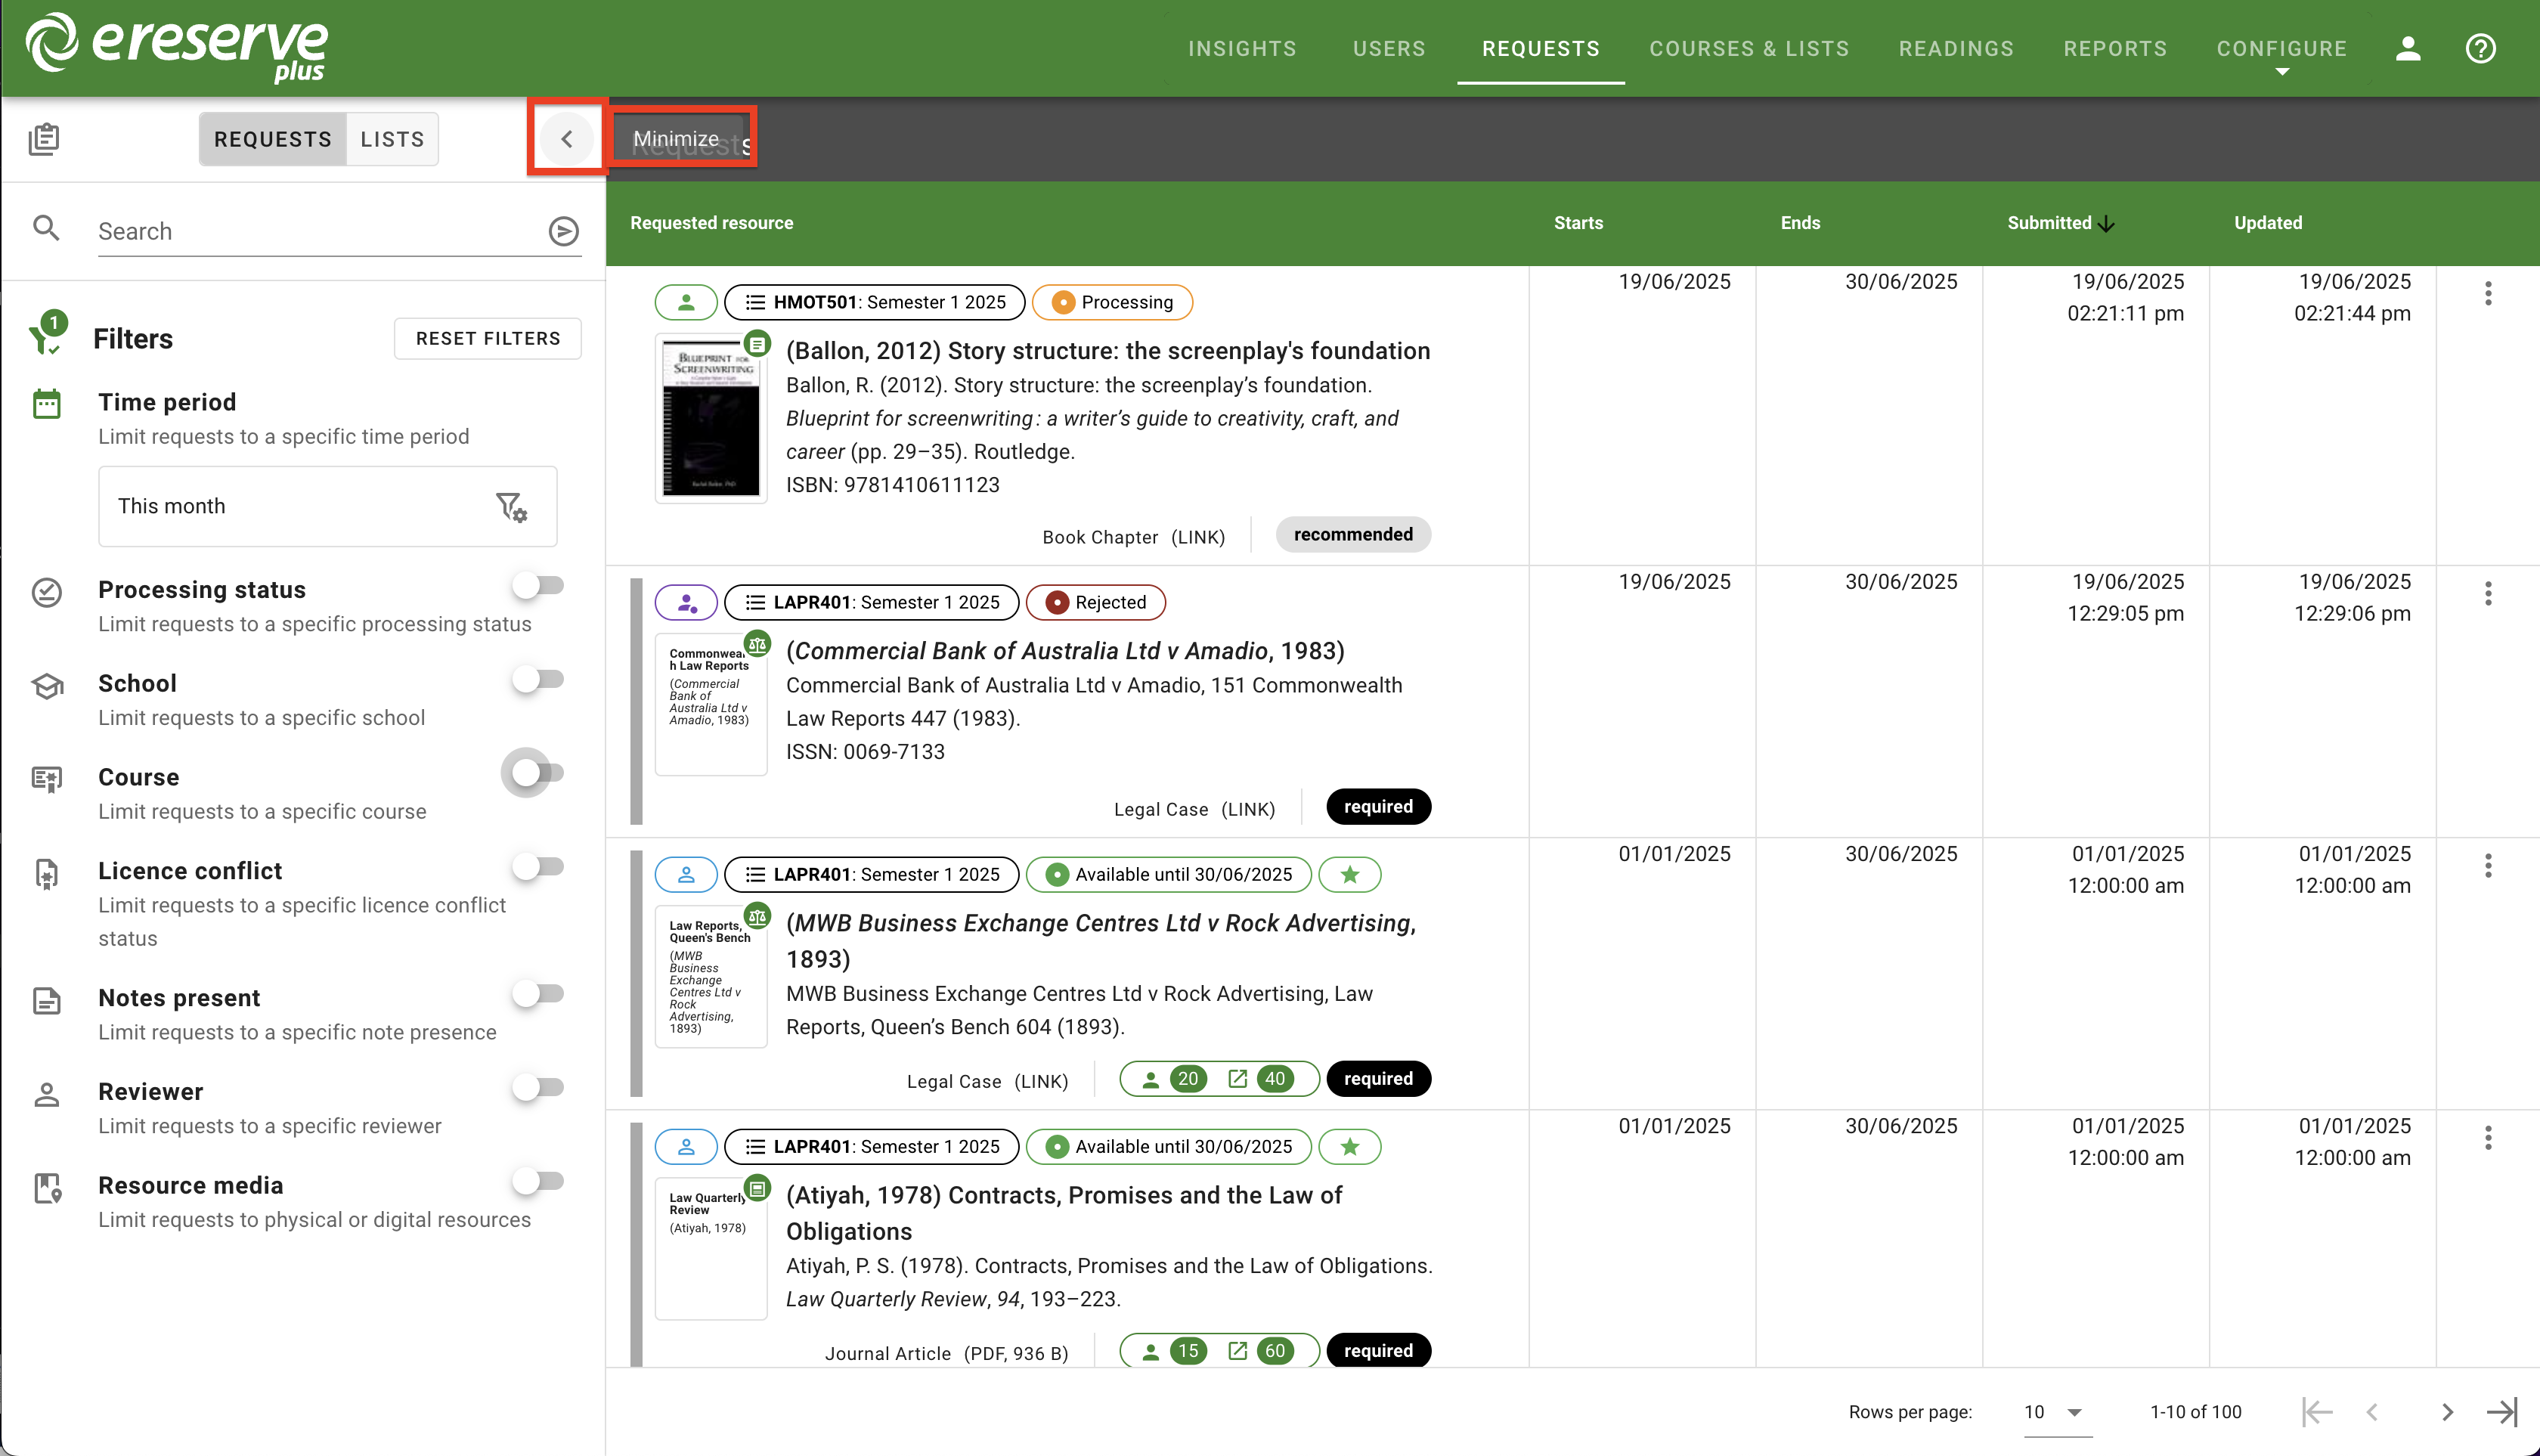Open three-dot menu for Ballon request
Viewport: 2540px width, 1456px height.
coord(2488,294)
